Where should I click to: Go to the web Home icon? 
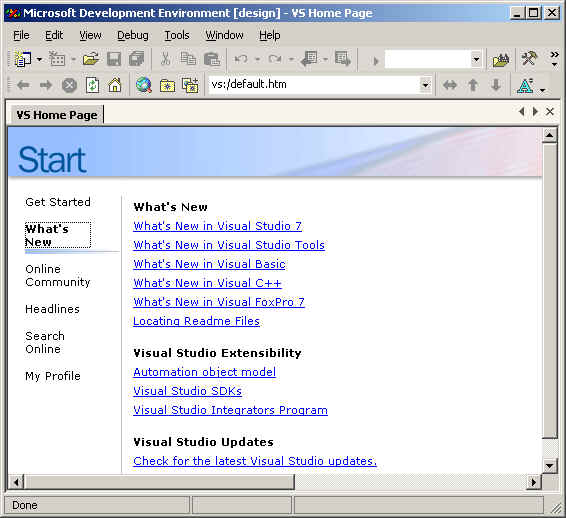click(x=115, y=85)
